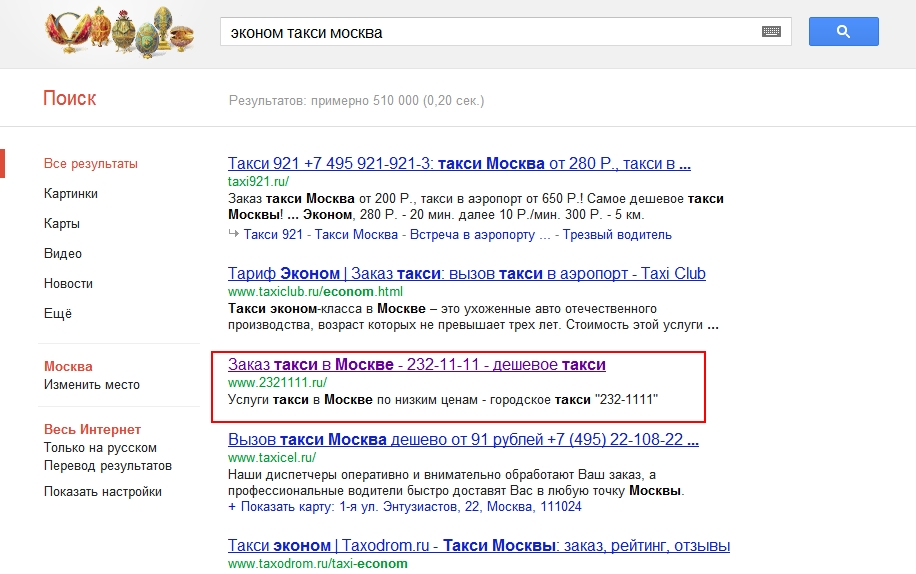Screen dimensions: 916x574
Task: Switch to Новости results
Action: (68, 283)
